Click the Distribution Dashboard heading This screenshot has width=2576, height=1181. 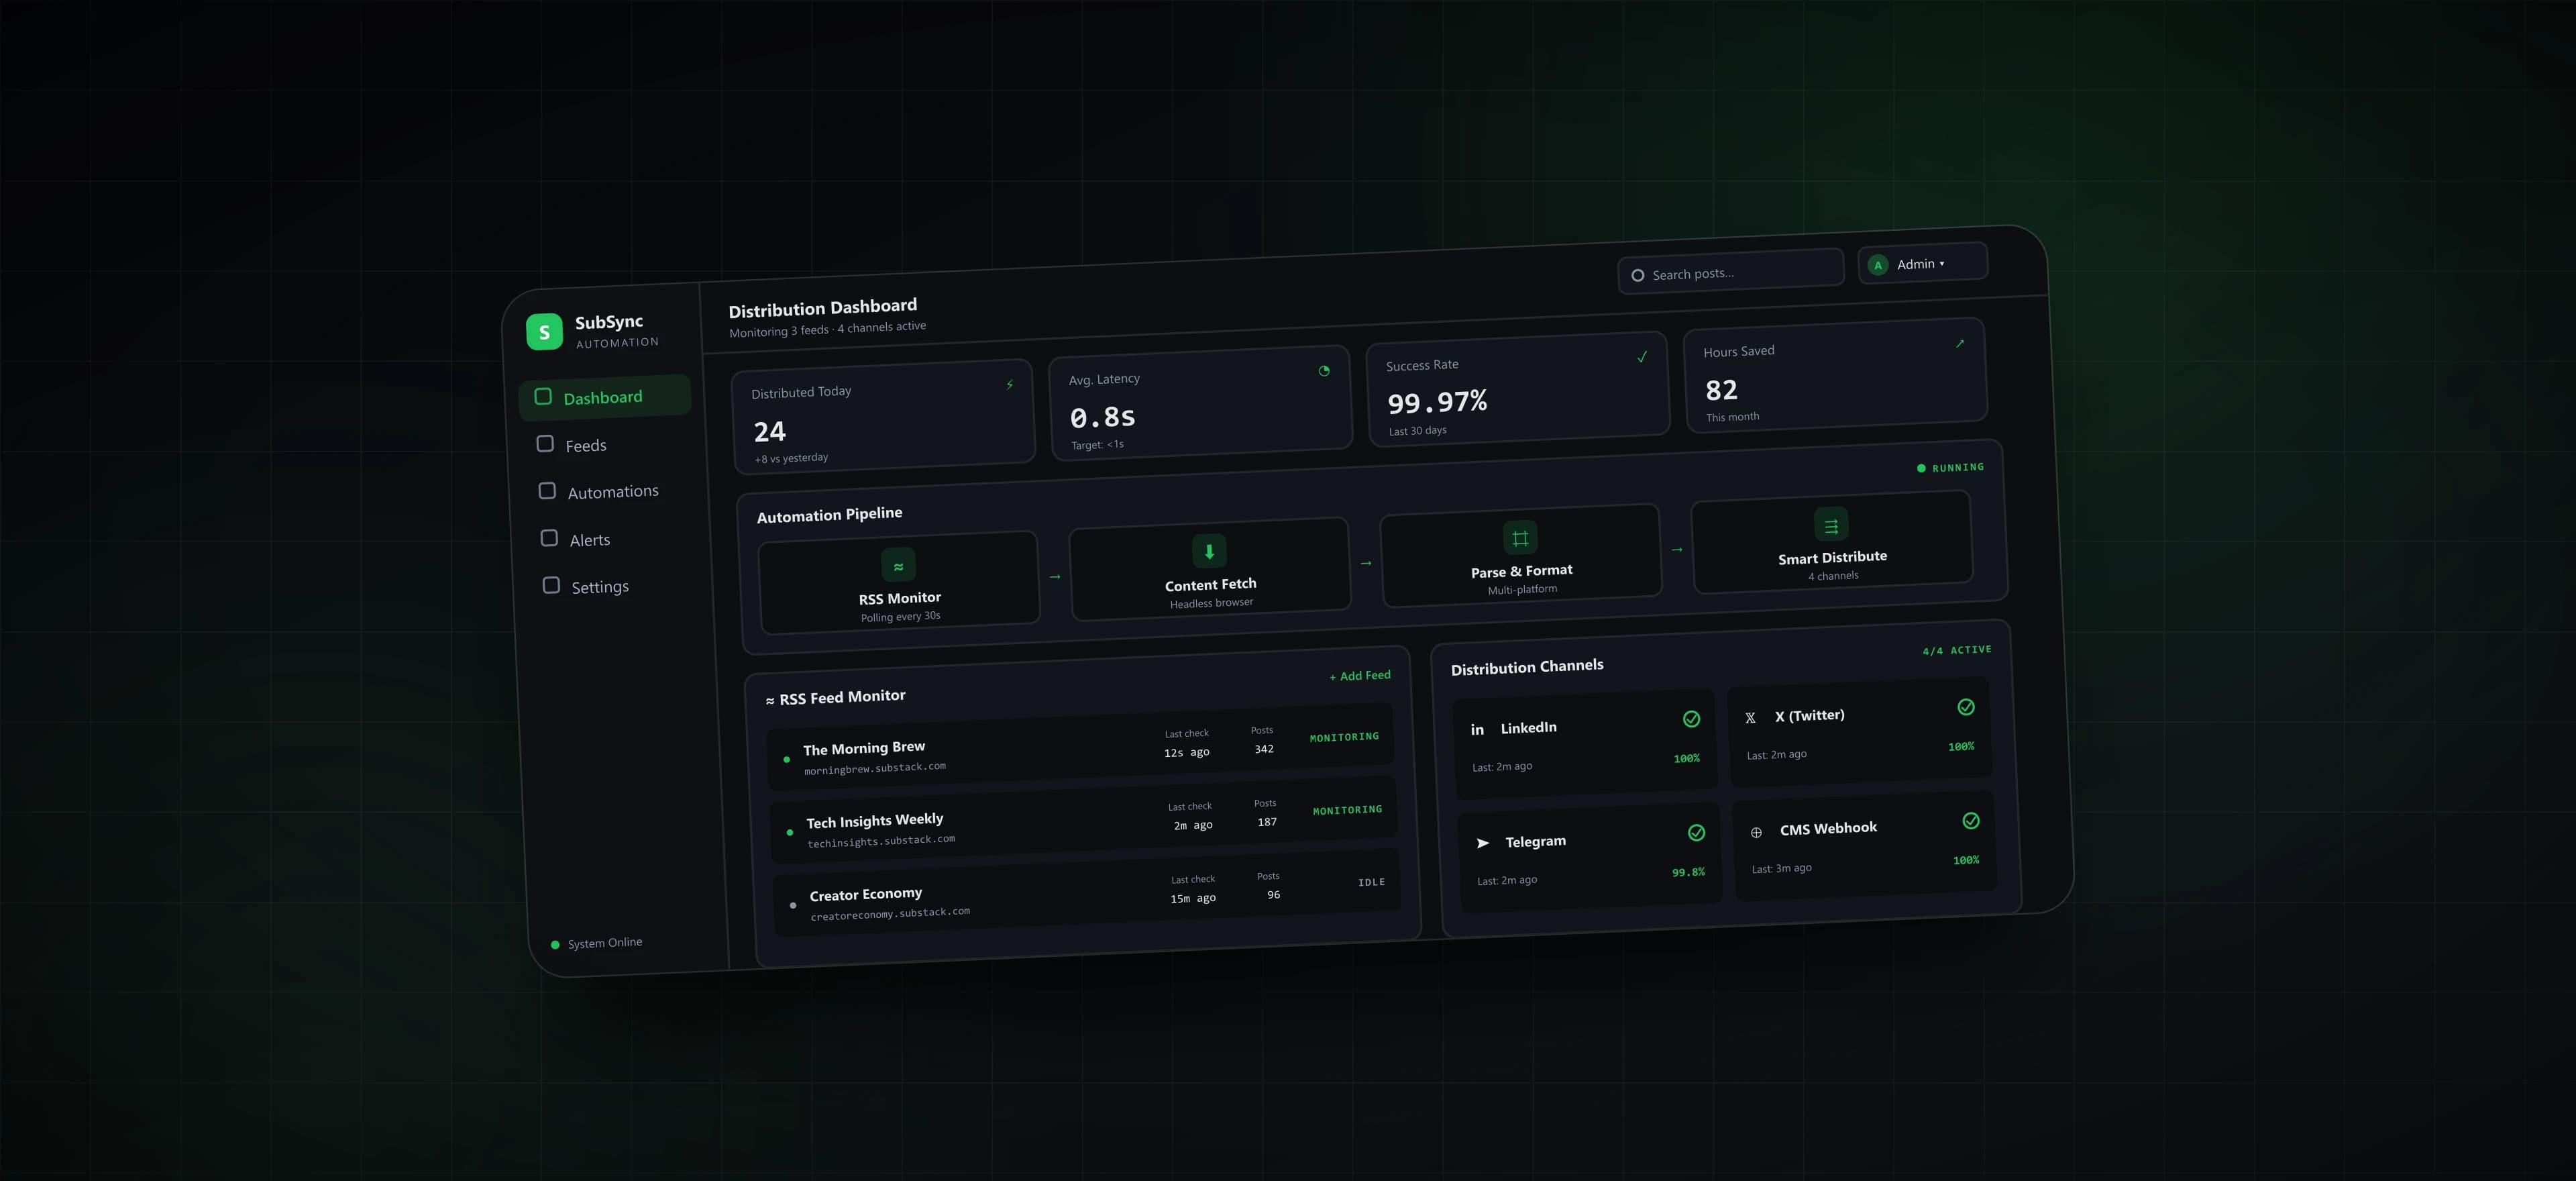pyautogui.click(x=823, y=308)
